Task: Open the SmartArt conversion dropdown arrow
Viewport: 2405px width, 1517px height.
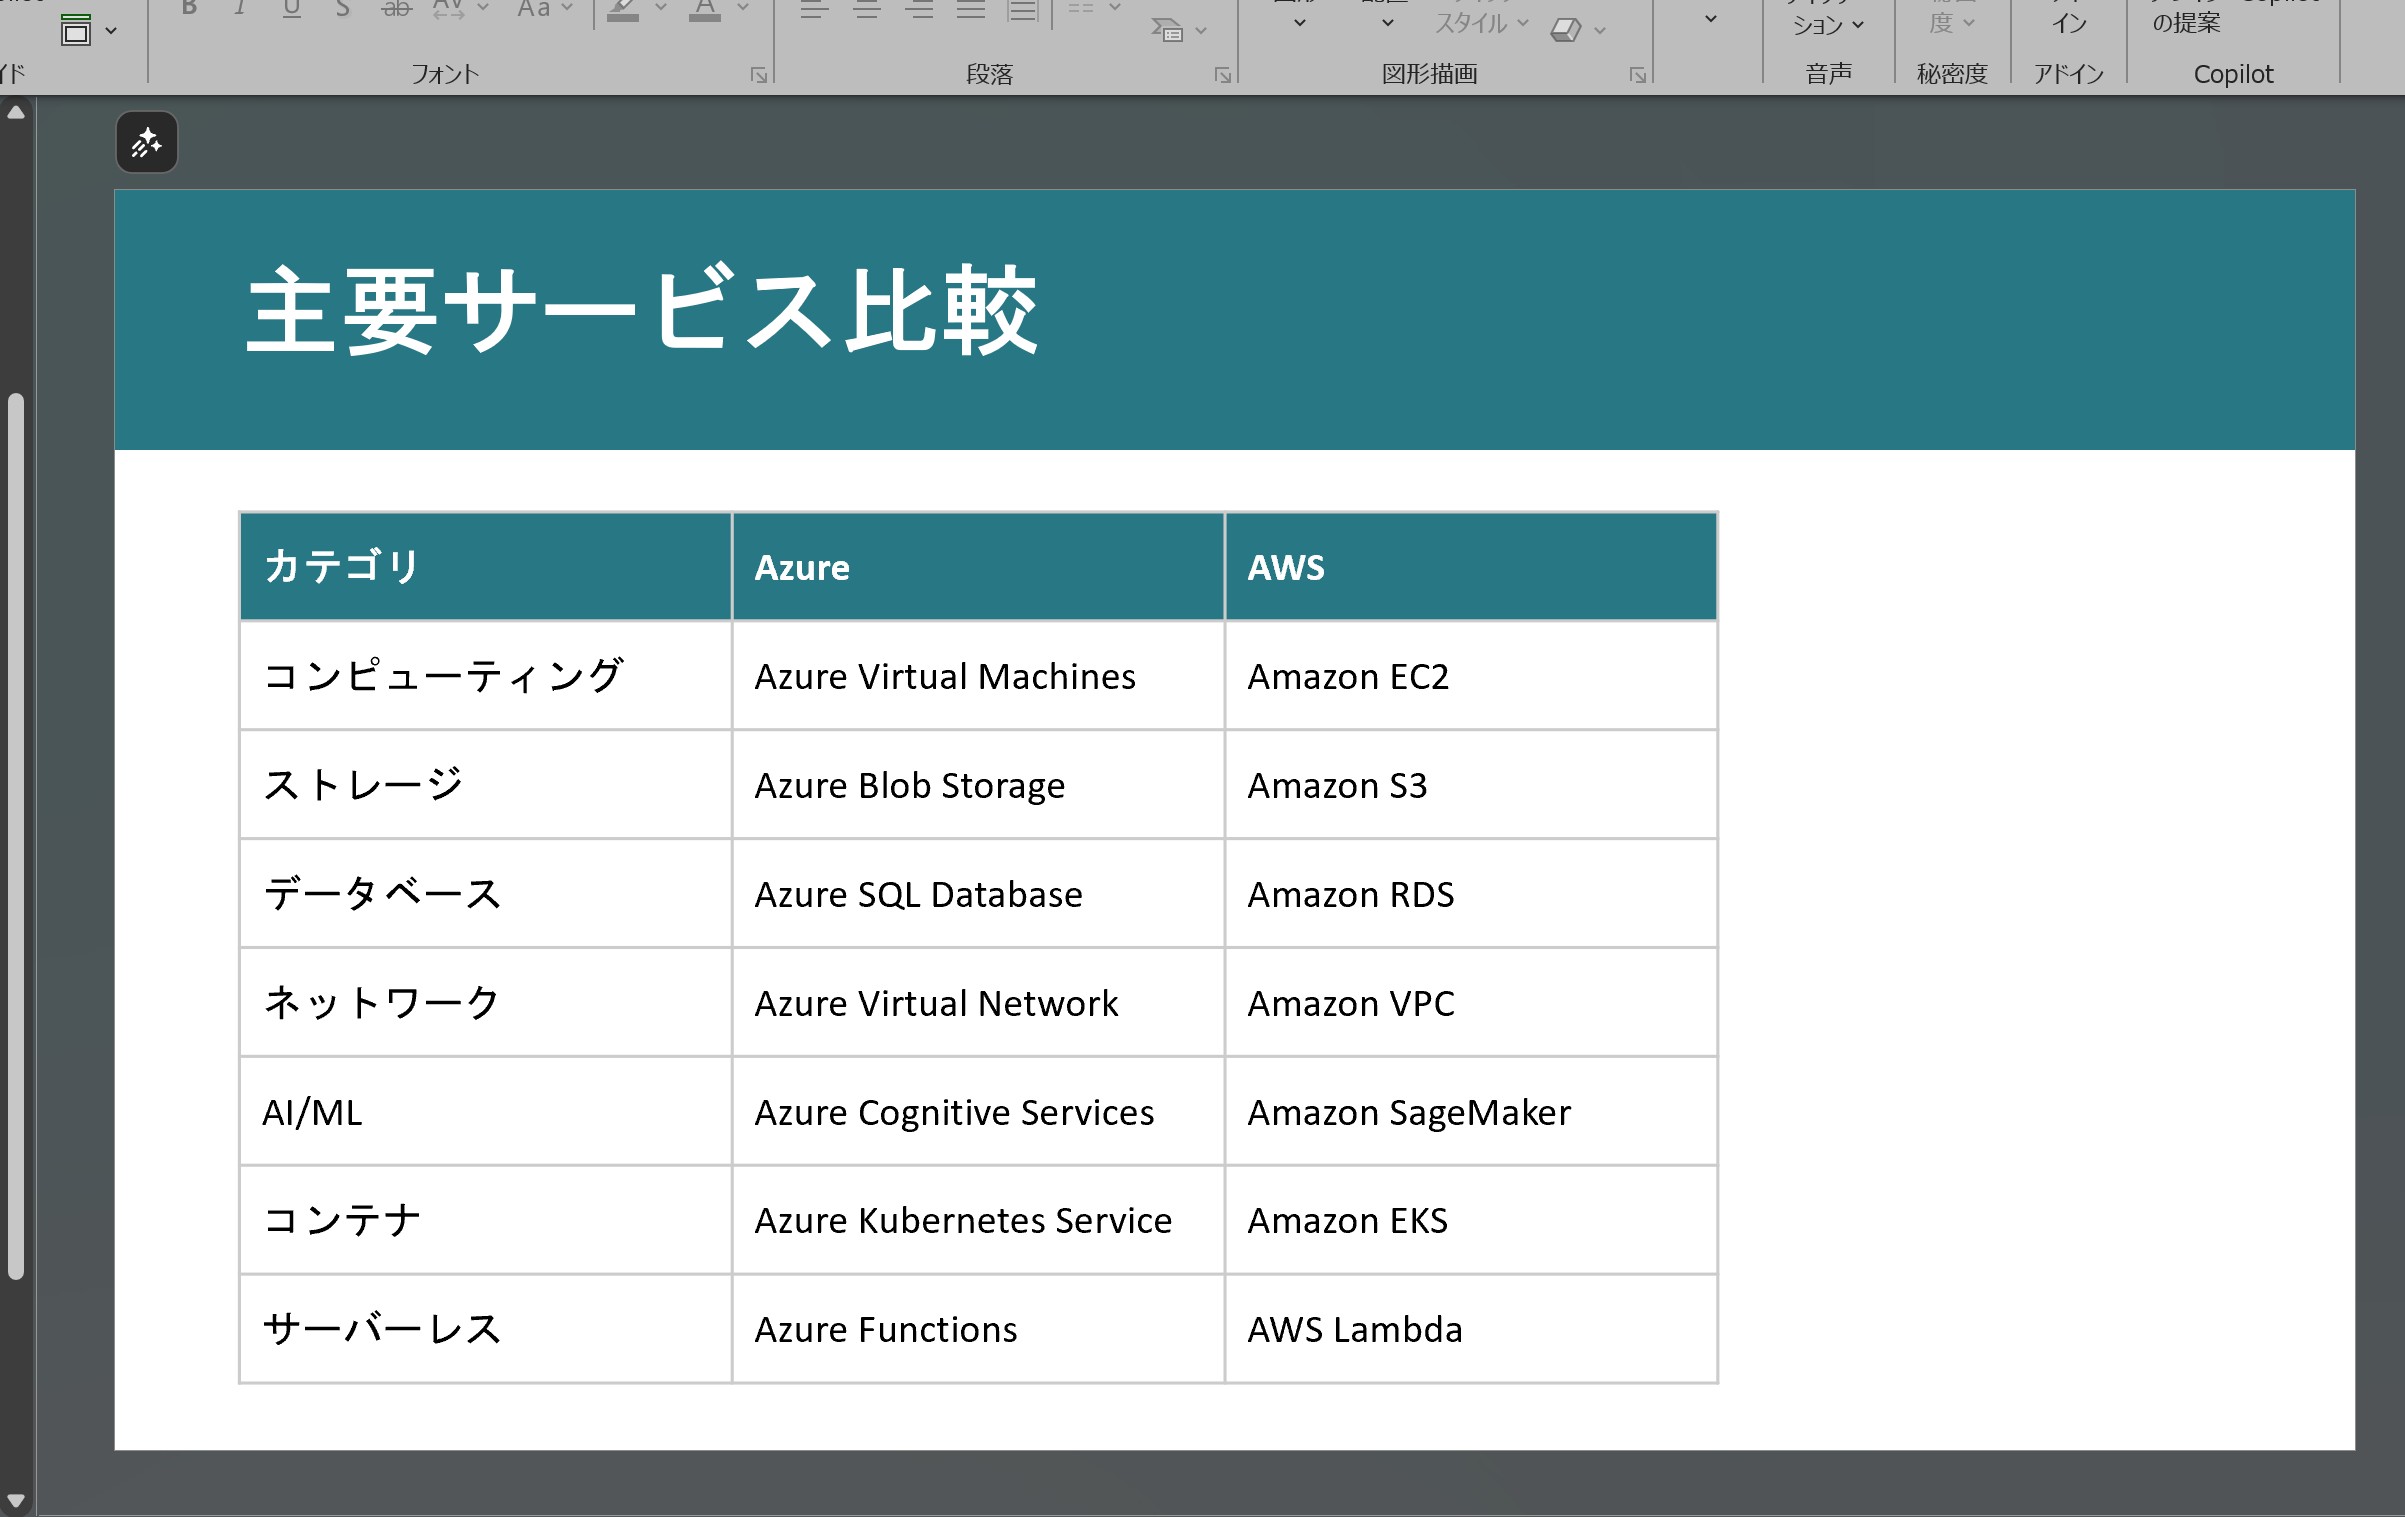Action: click(x=1201, y=31)
